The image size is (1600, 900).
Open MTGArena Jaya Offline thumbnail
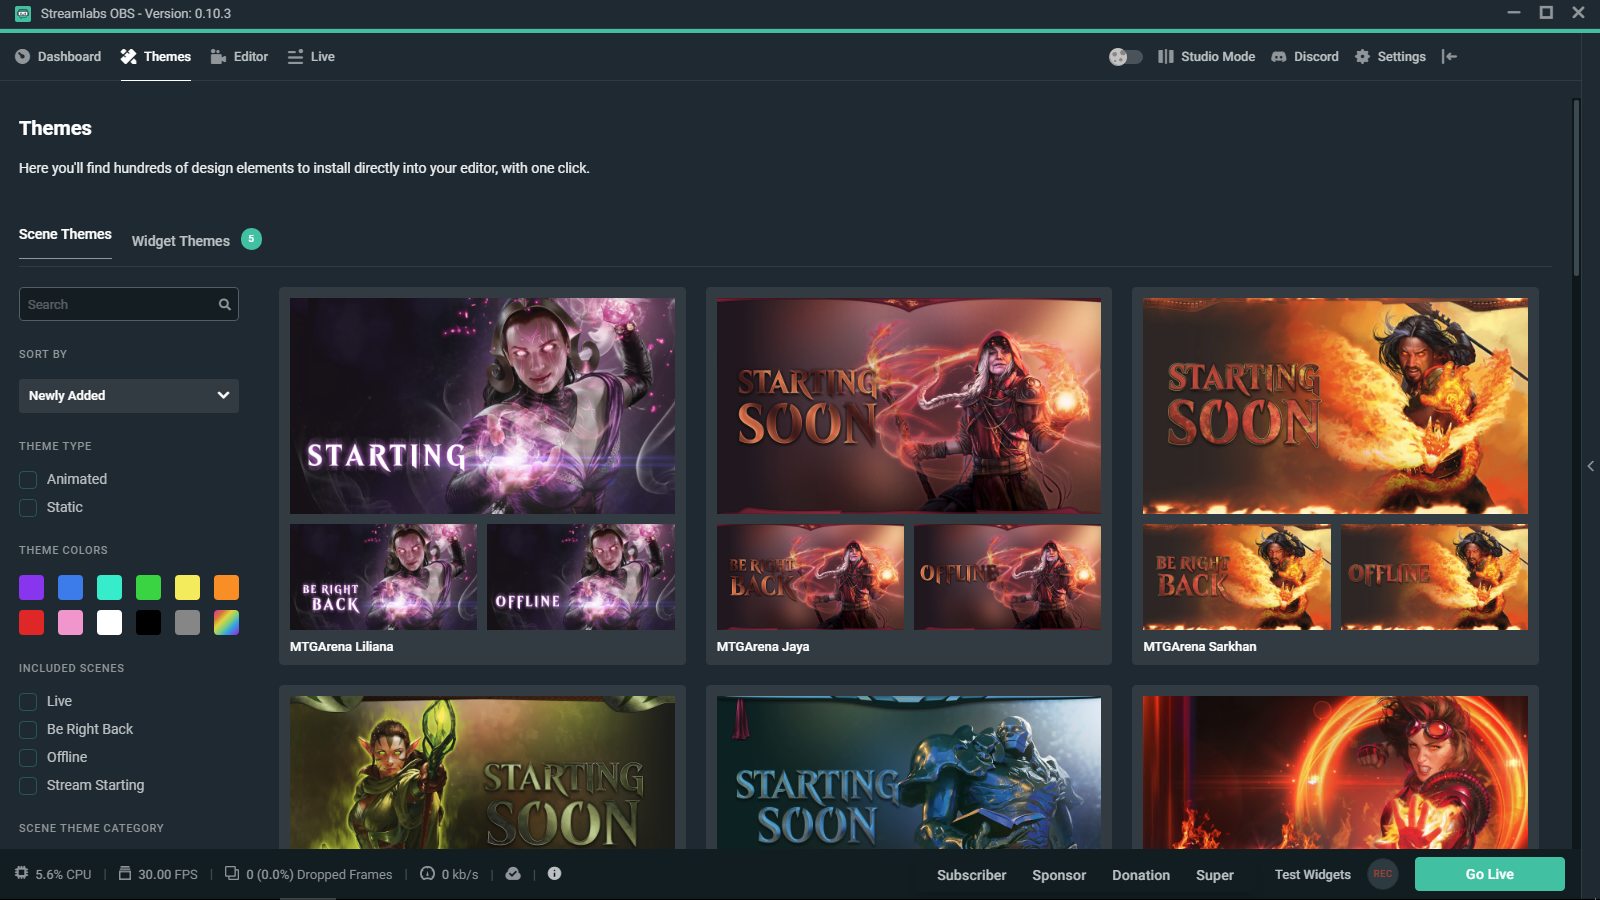[1007, 577]
